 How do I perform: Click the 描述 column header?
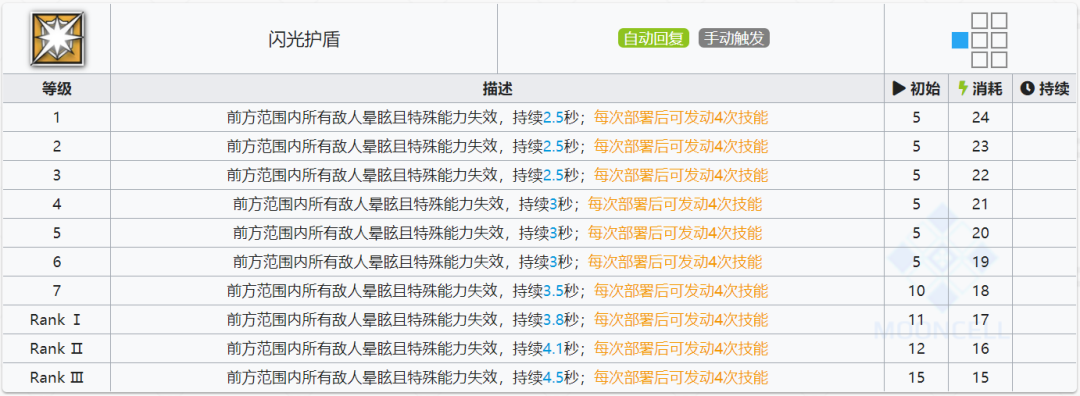click(x=497, y=89)
